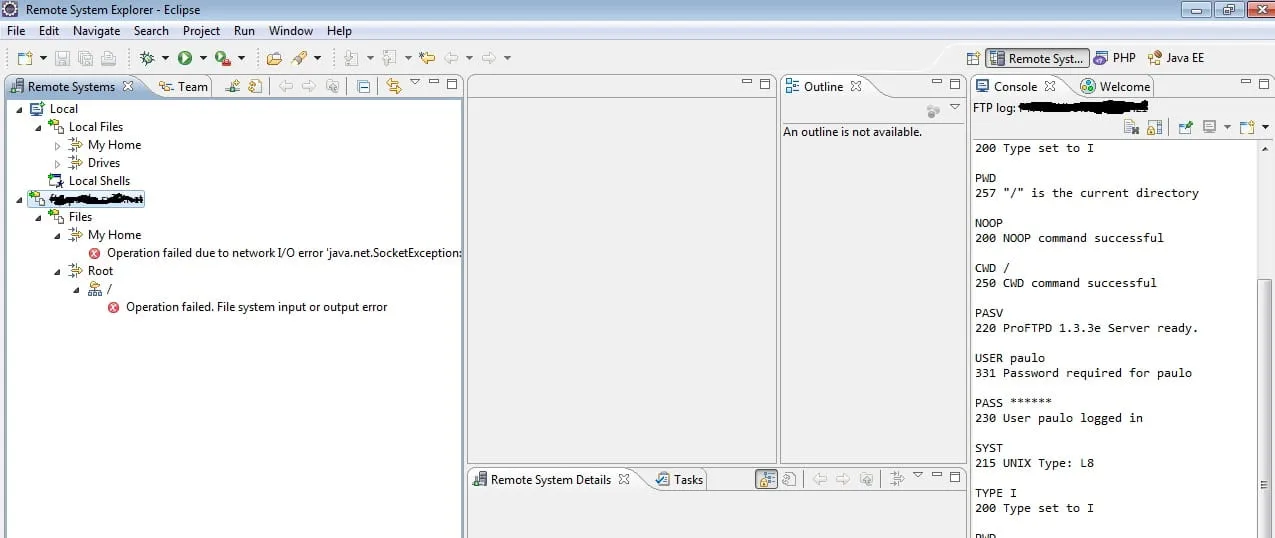Click Define connection icon in Remote Systems
This screenshot has height=538, width=1275.
pos(233,86)
